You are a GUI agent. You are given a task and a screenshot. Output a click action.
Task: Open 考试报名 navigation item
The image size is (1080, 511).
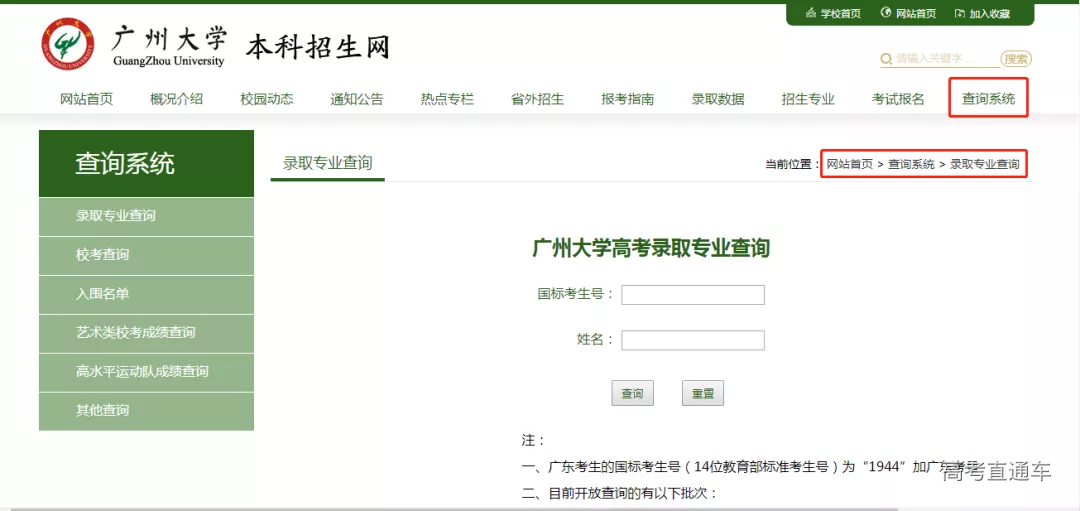click(x=898, y=99)
